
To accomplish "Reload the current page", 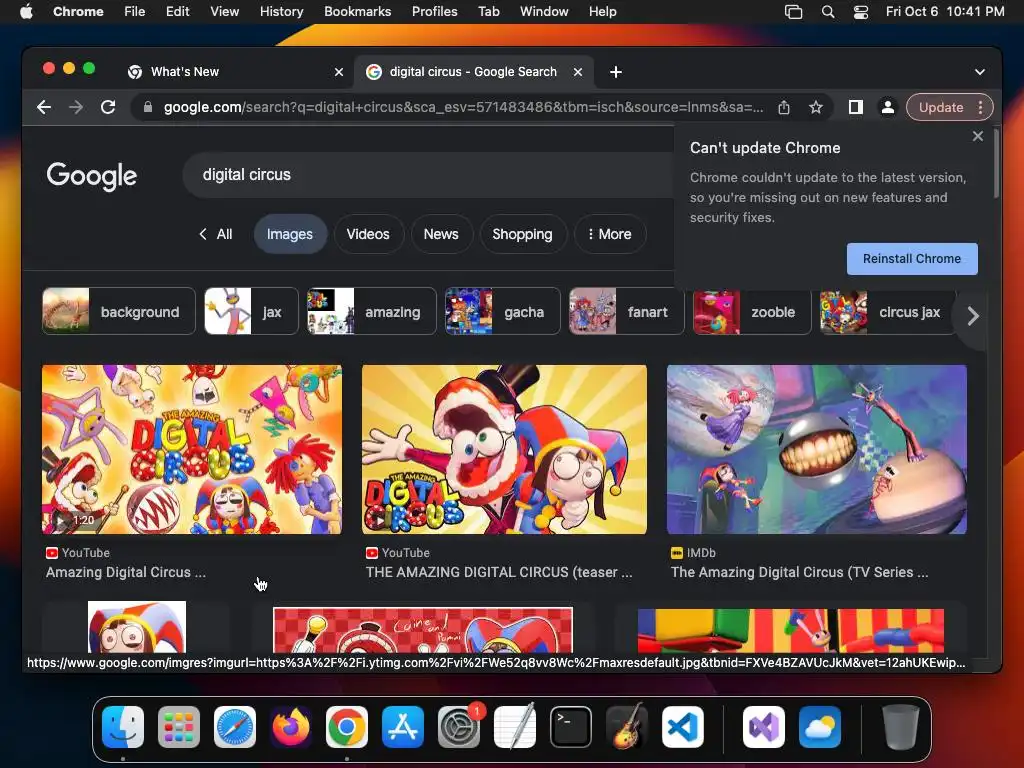I will pos(108,107).
